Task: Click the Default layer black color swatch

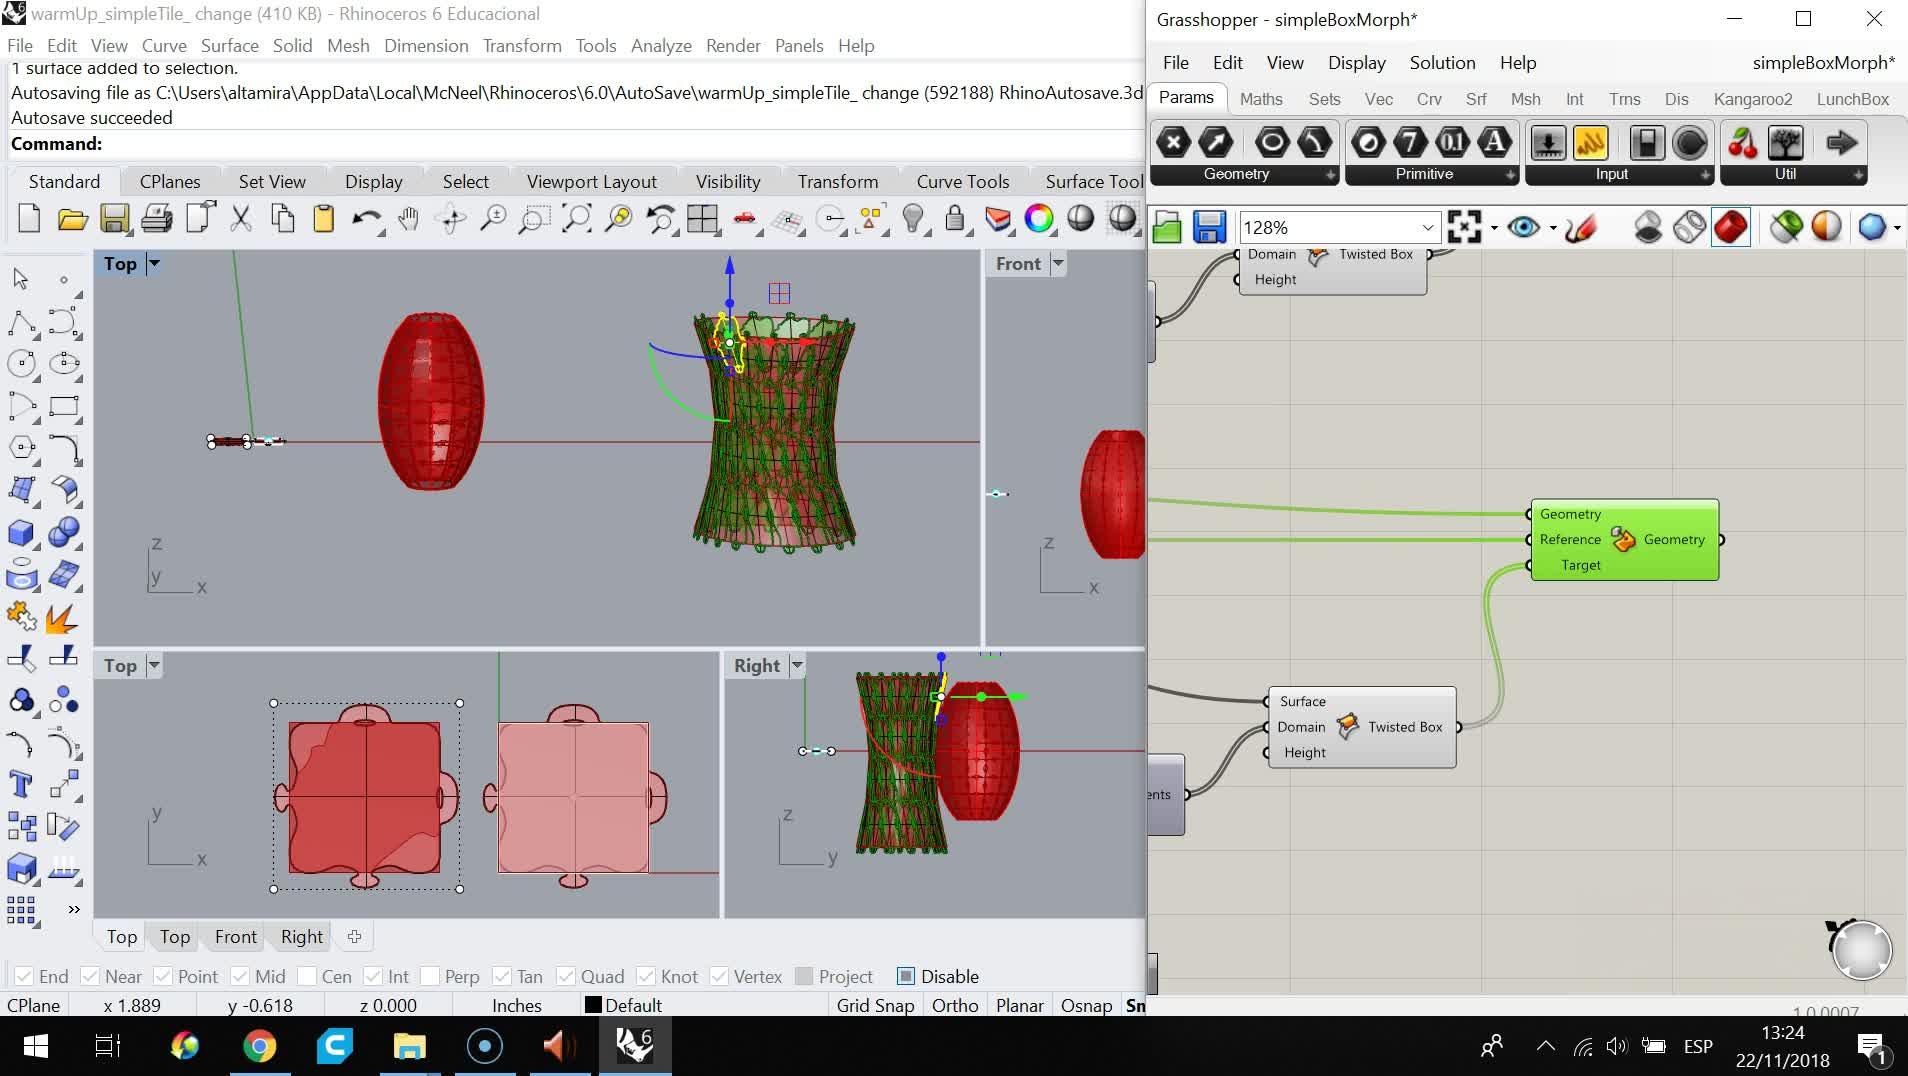Action: coord(593,1005)
